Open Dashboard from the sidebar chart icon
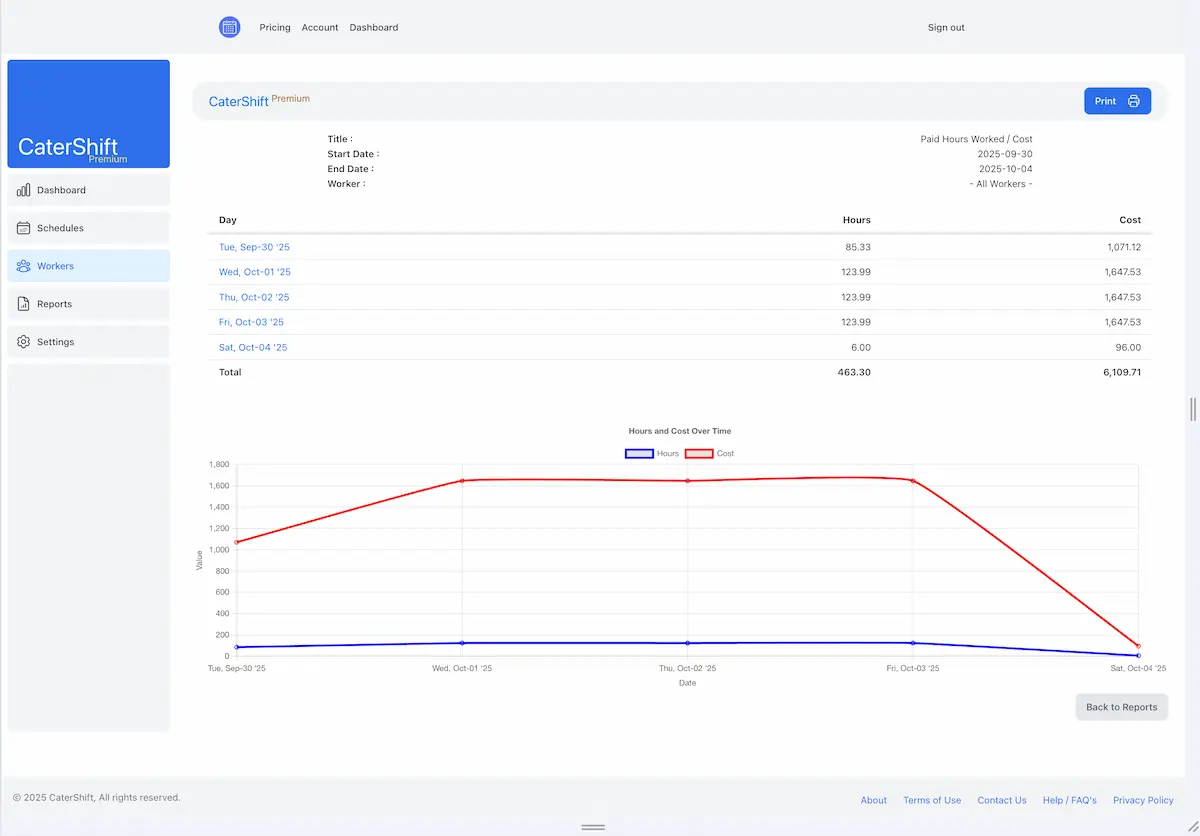This screenshot has height=836, width=1200. pyautogui.click(x=22, y=190)
